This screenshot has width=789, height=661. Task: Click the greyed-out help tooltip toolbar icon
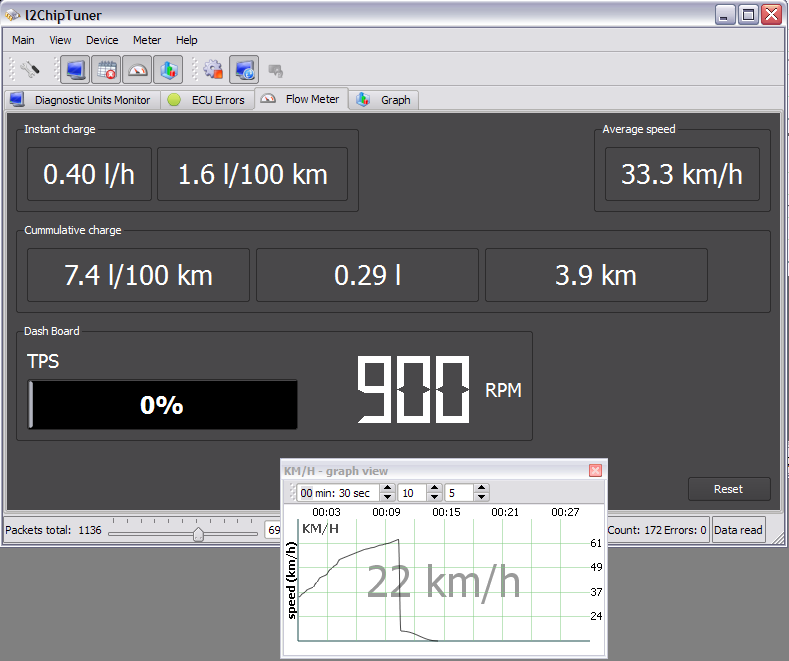275,70
